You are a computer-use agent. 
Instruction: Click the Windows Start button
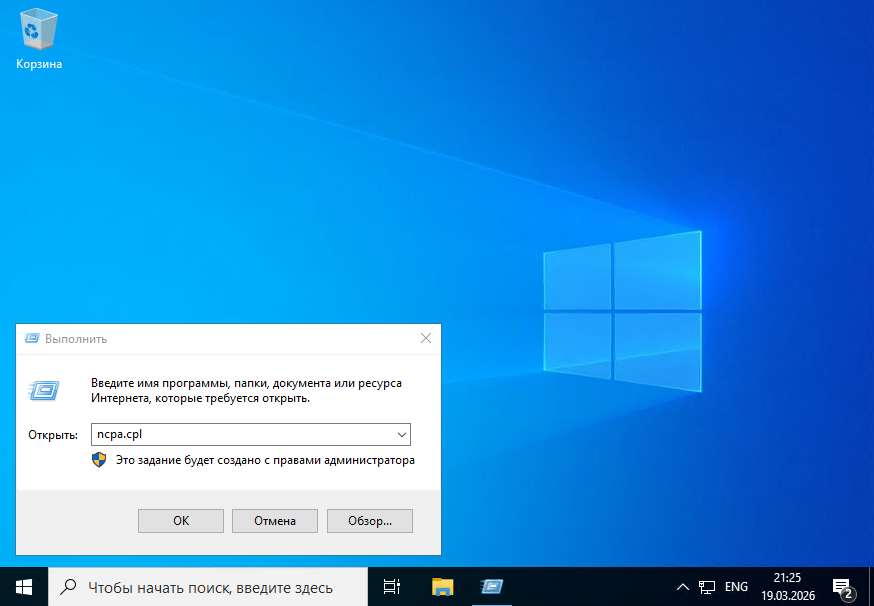[x=23, y=587]
